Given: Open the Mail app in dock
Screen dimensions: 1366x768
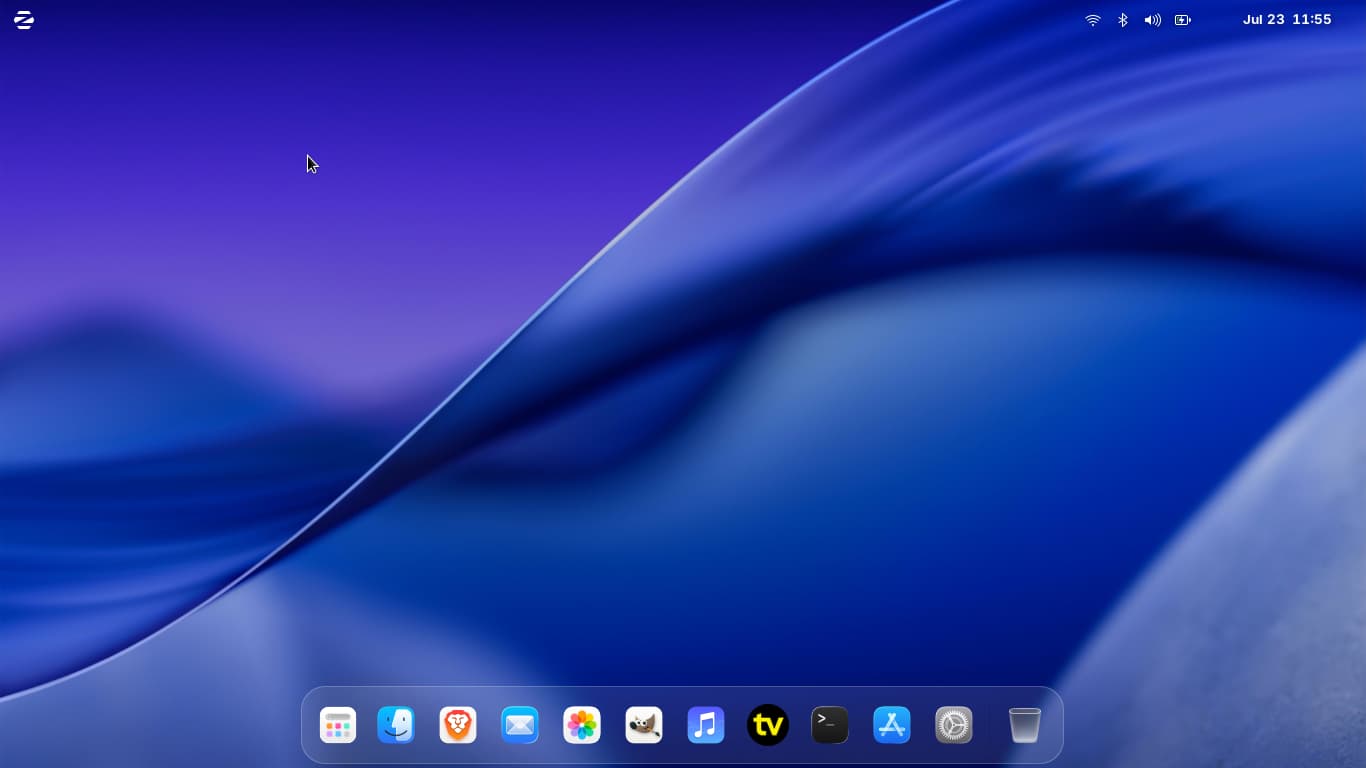Looking at the screenshot, I should pos(520,725).
